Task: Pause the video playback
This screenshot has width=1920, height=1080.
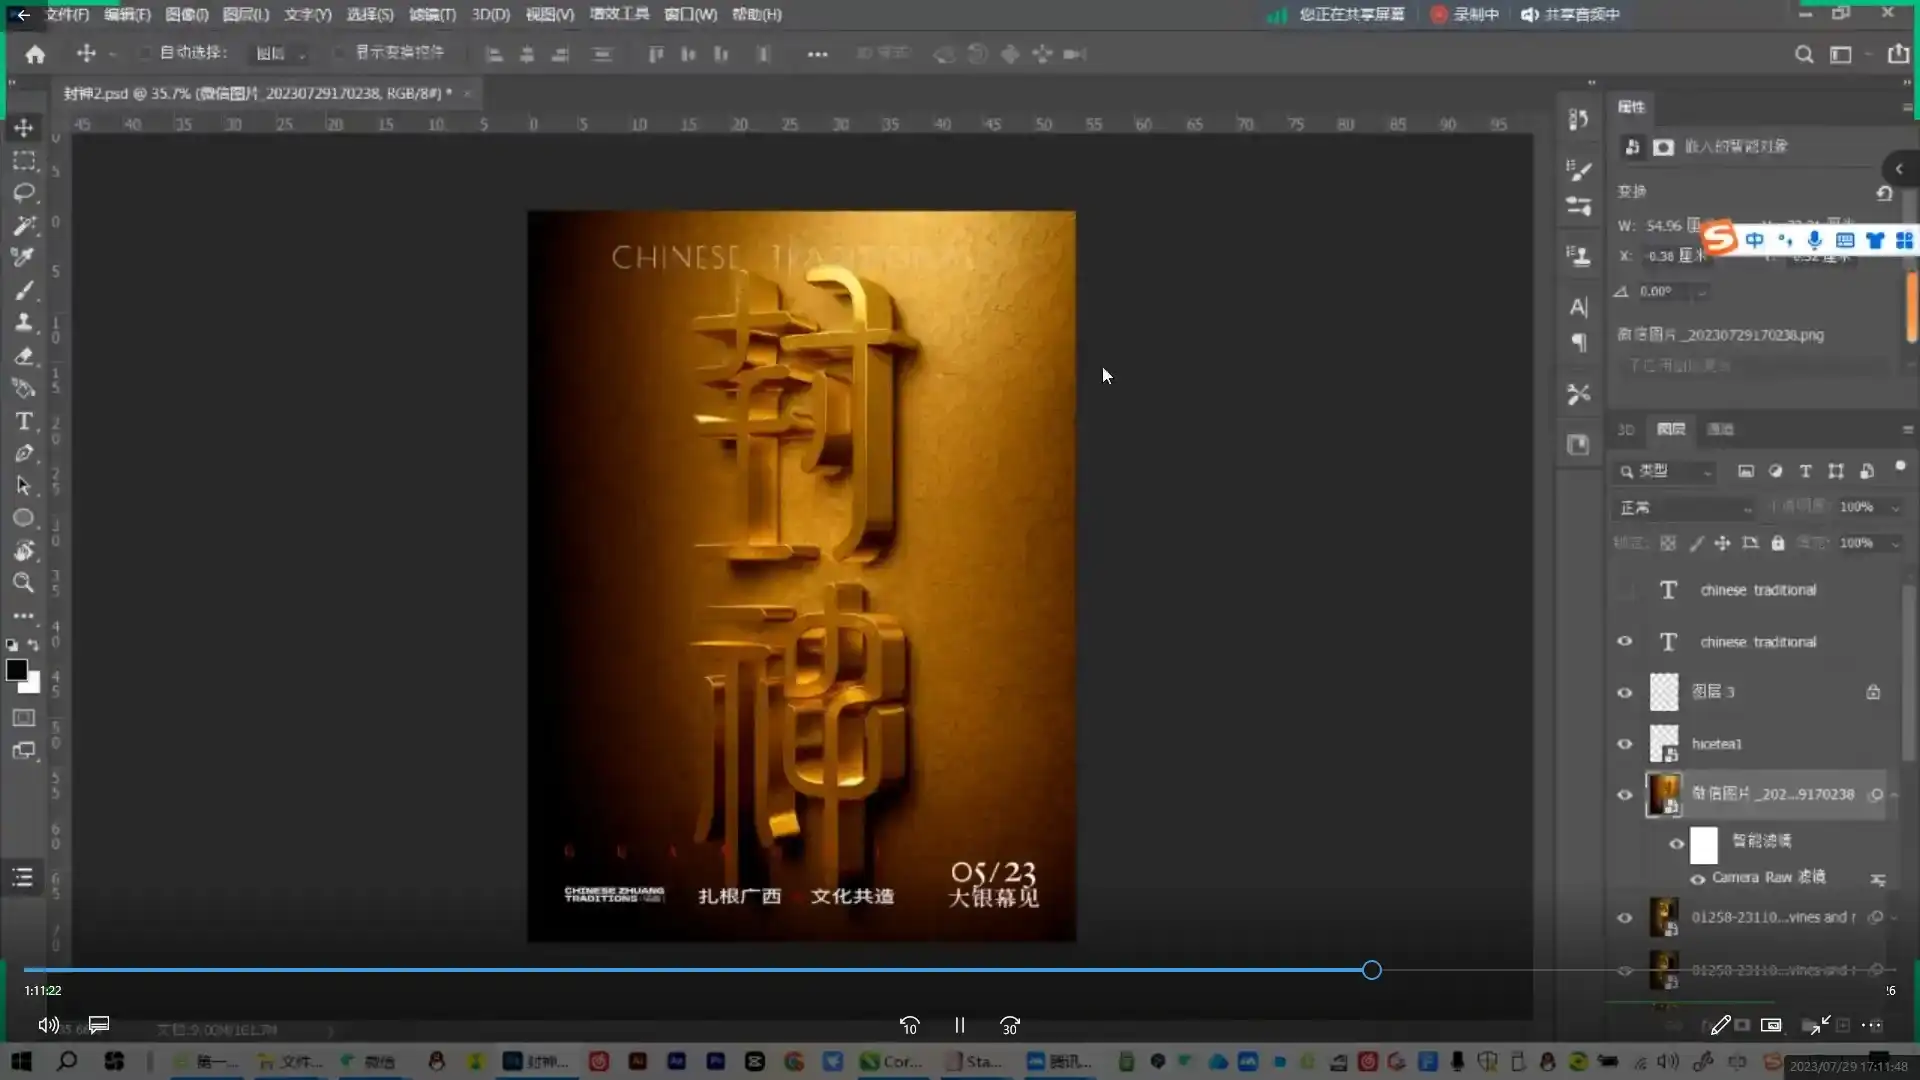Action: (959, 1024)
